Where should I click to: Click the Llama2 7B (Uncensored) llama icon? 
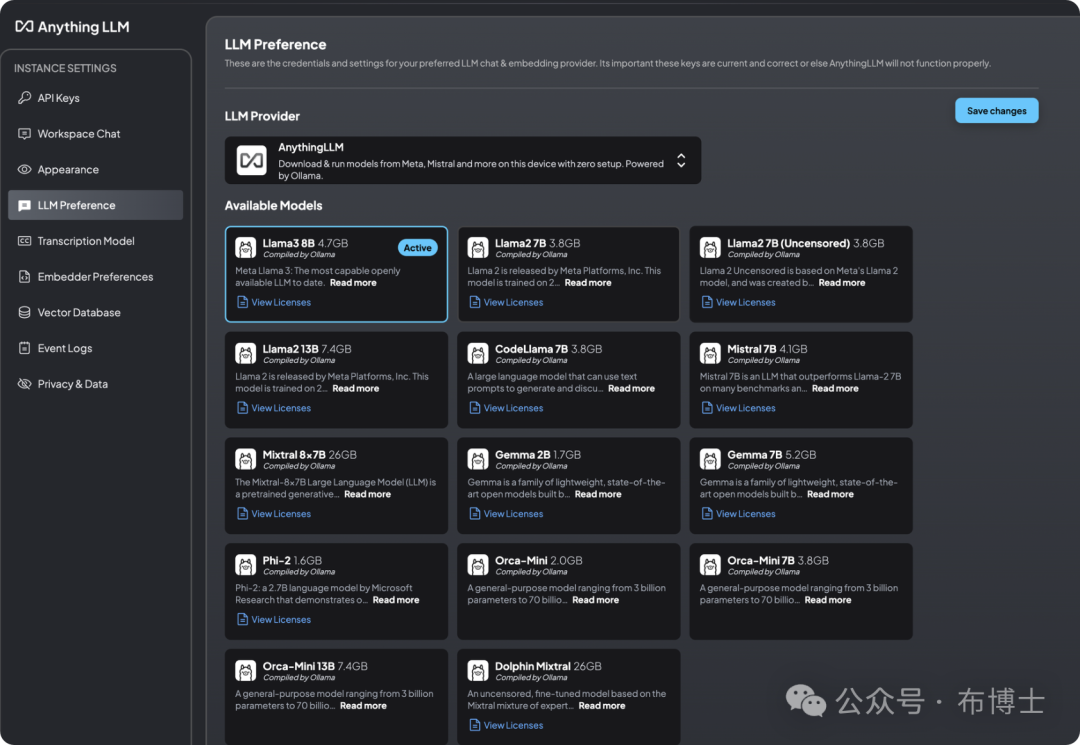[710, 248]
